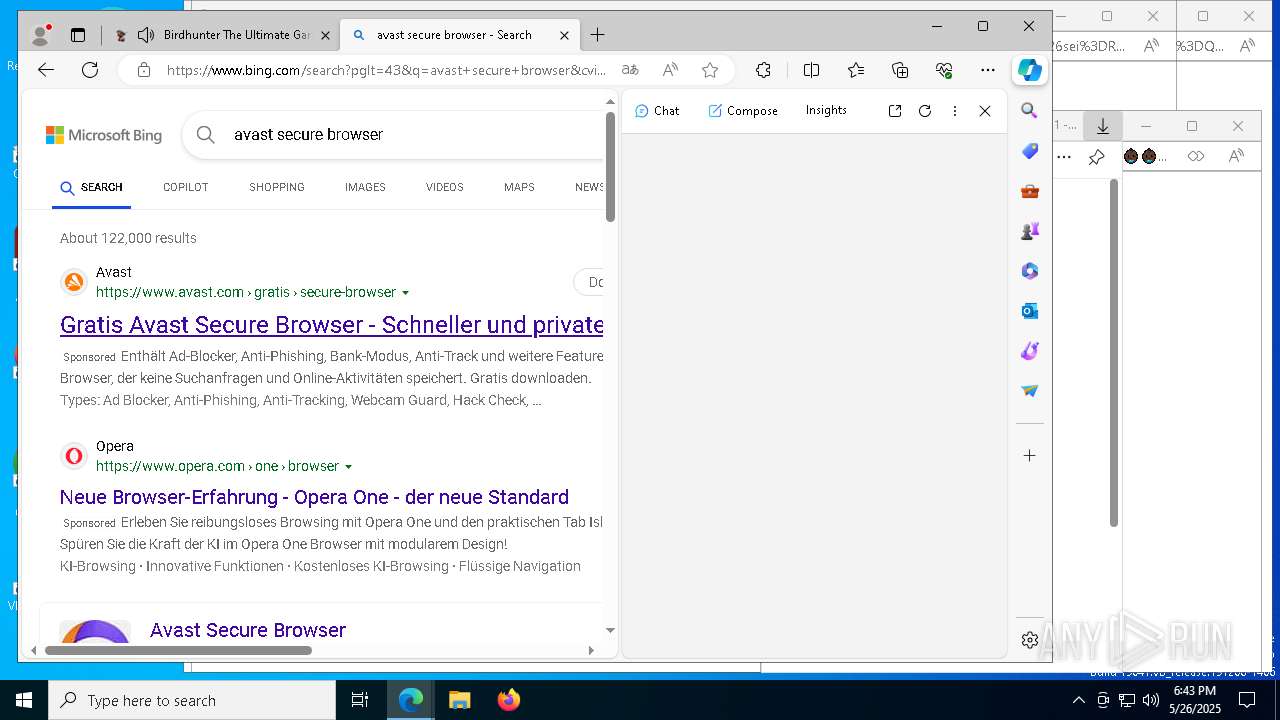Open Browser essentials heart icon
The width and height of the screenshot is (1280, 720).
pos(944,70)
